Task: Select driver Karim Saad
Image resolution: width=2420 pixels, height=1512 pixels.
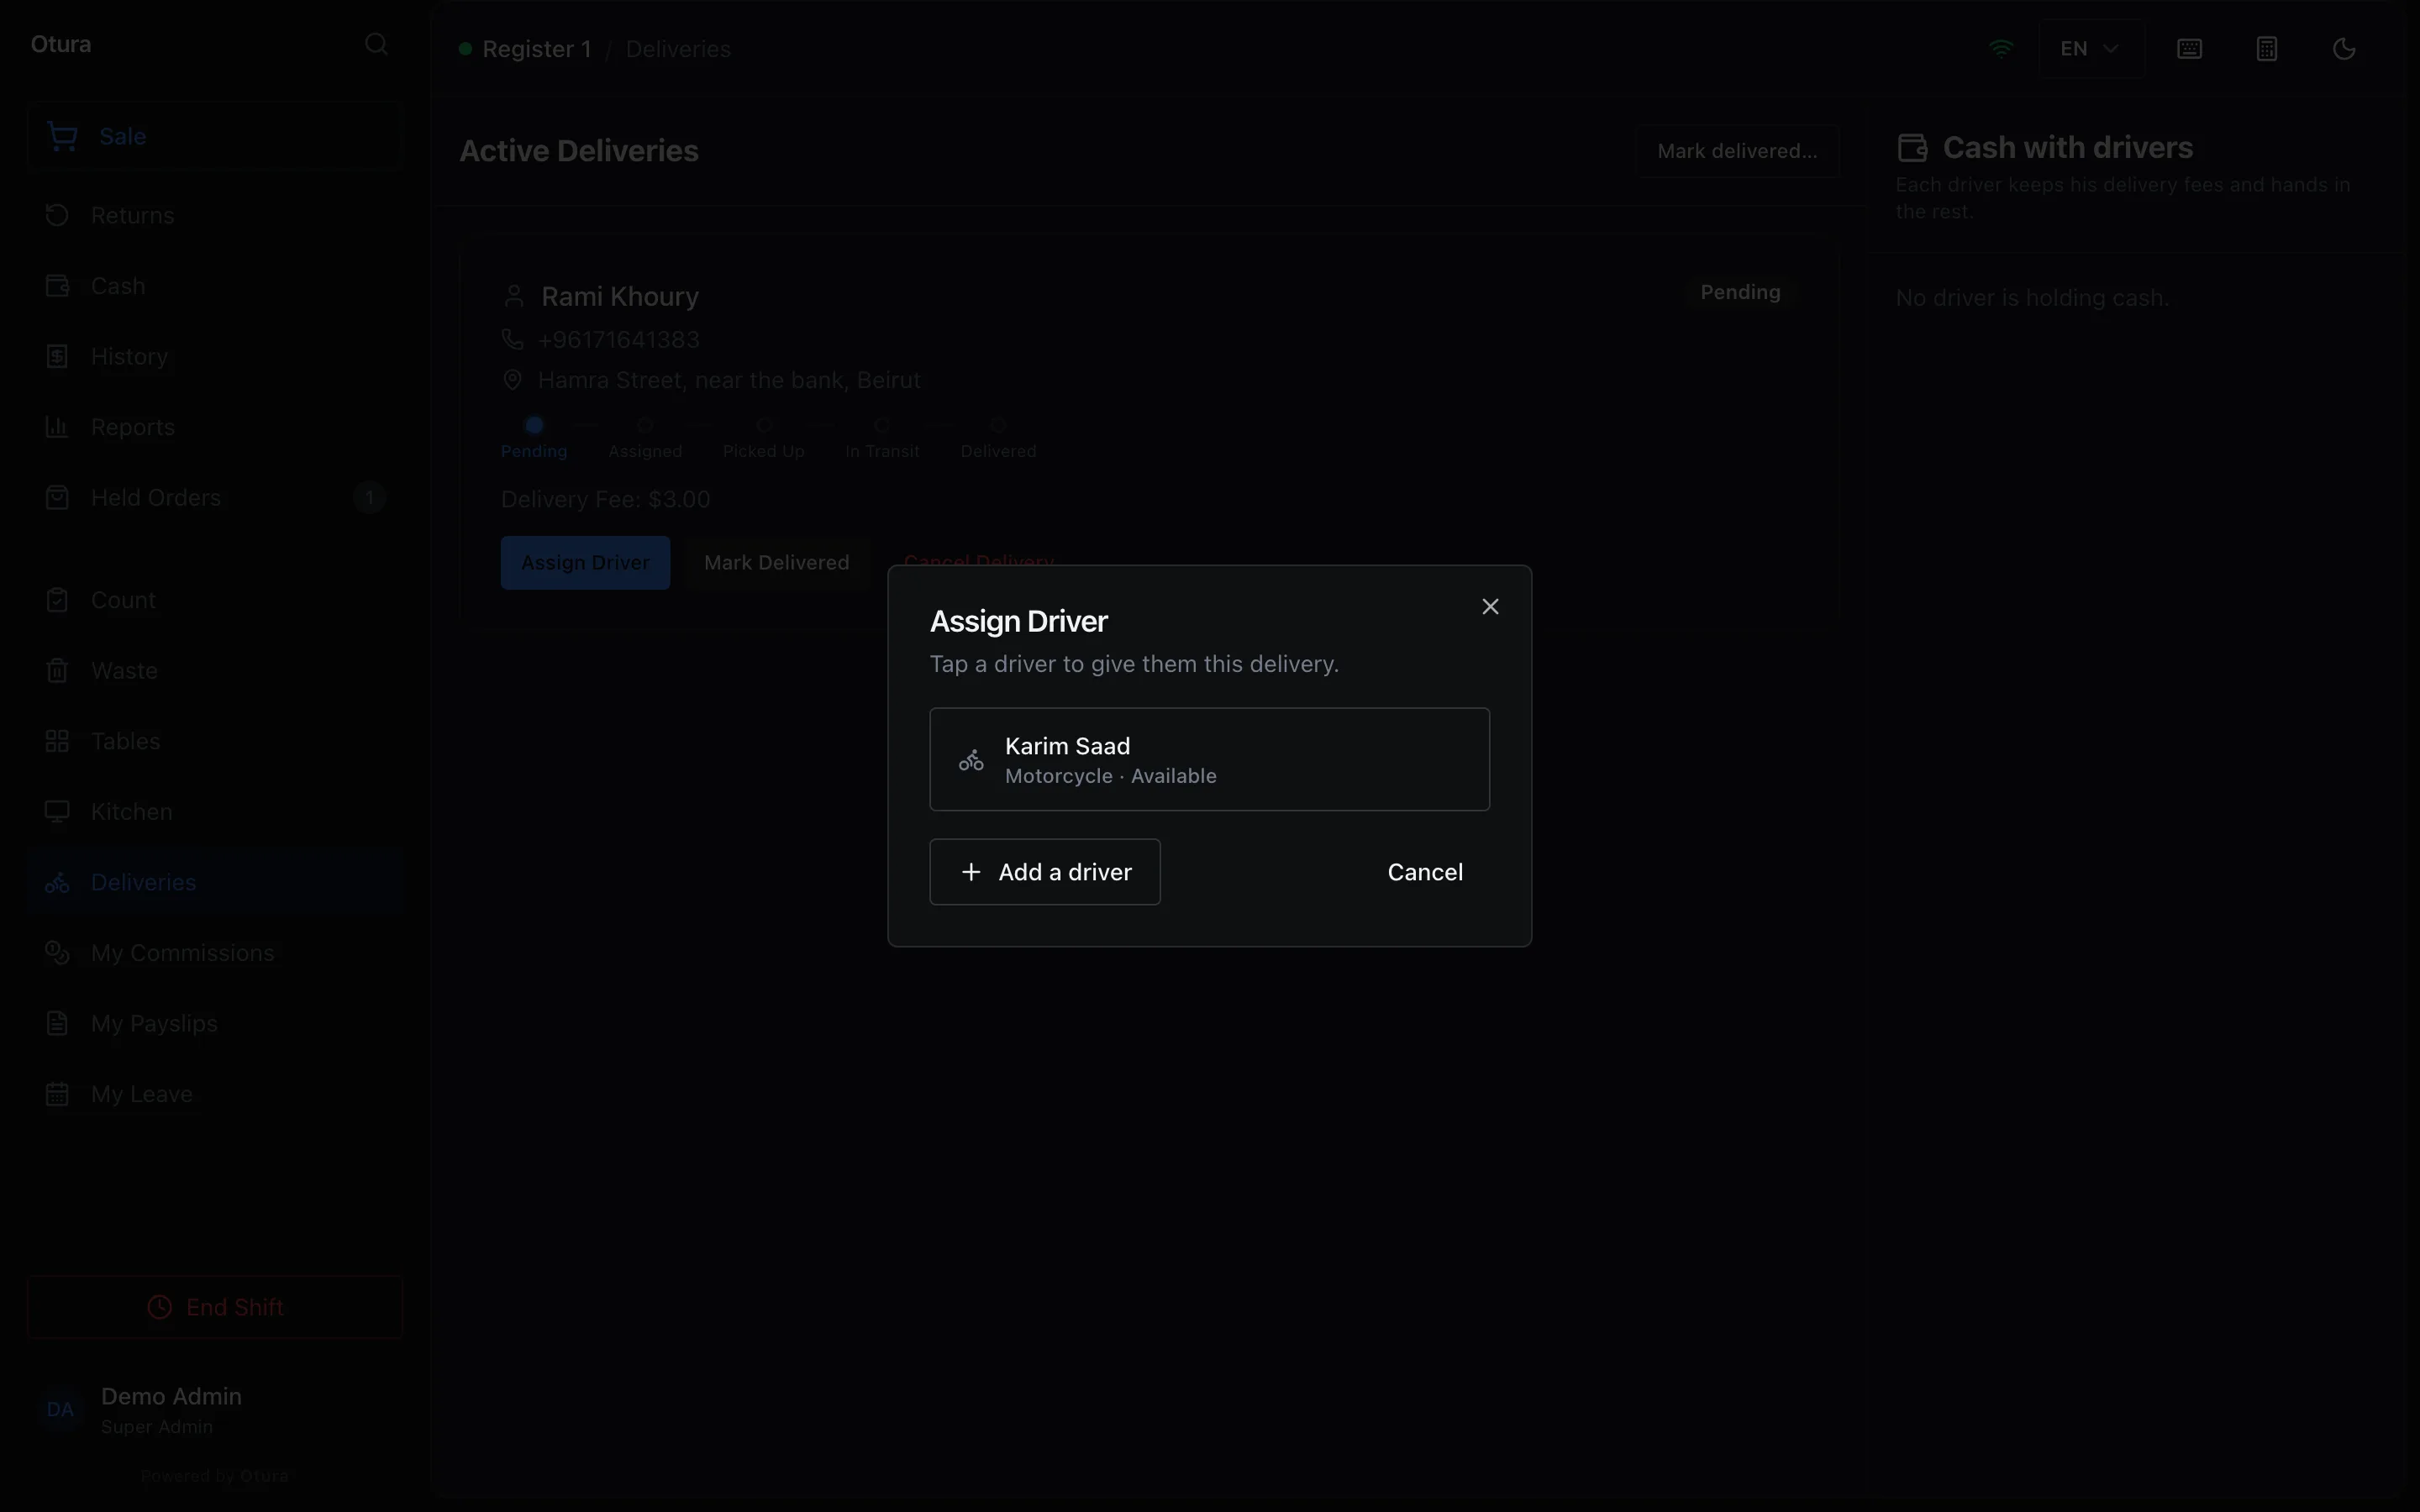Action: [1209, 759]
